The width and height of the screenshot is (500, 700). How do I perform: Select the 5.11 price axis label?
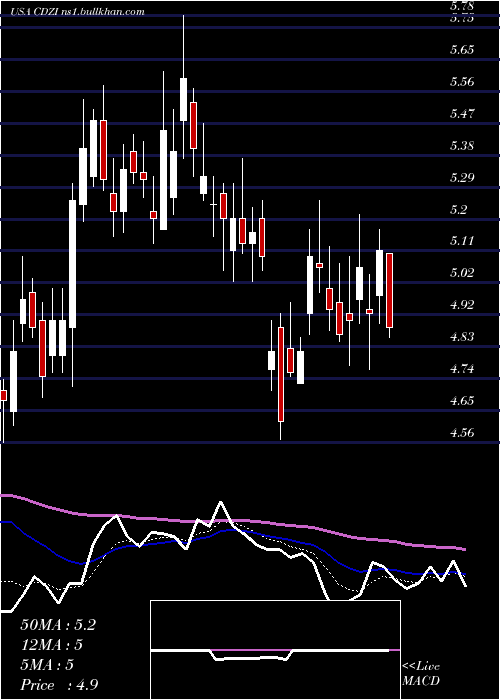(x=462, y=241)
